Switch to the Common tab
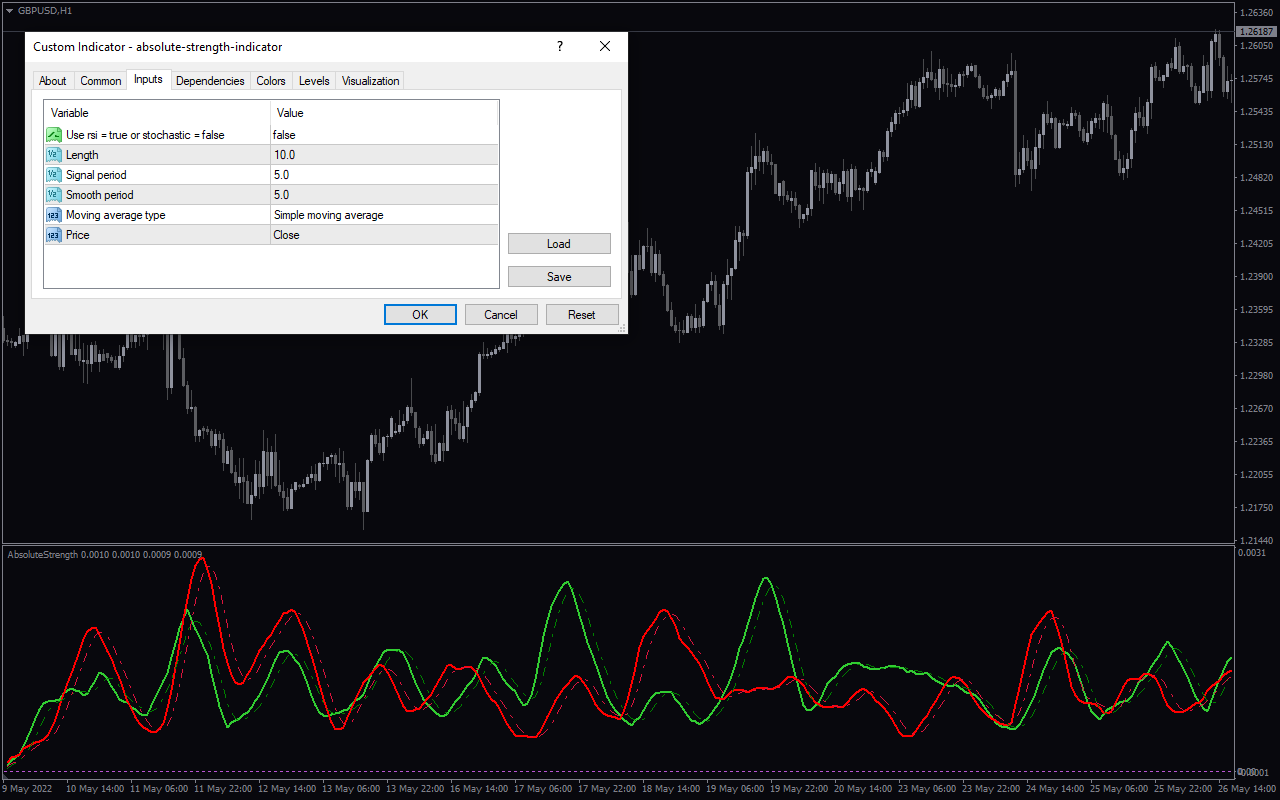Image resolution: width=1280 pixels, height=800 pixels. click(x=101, y=81)
